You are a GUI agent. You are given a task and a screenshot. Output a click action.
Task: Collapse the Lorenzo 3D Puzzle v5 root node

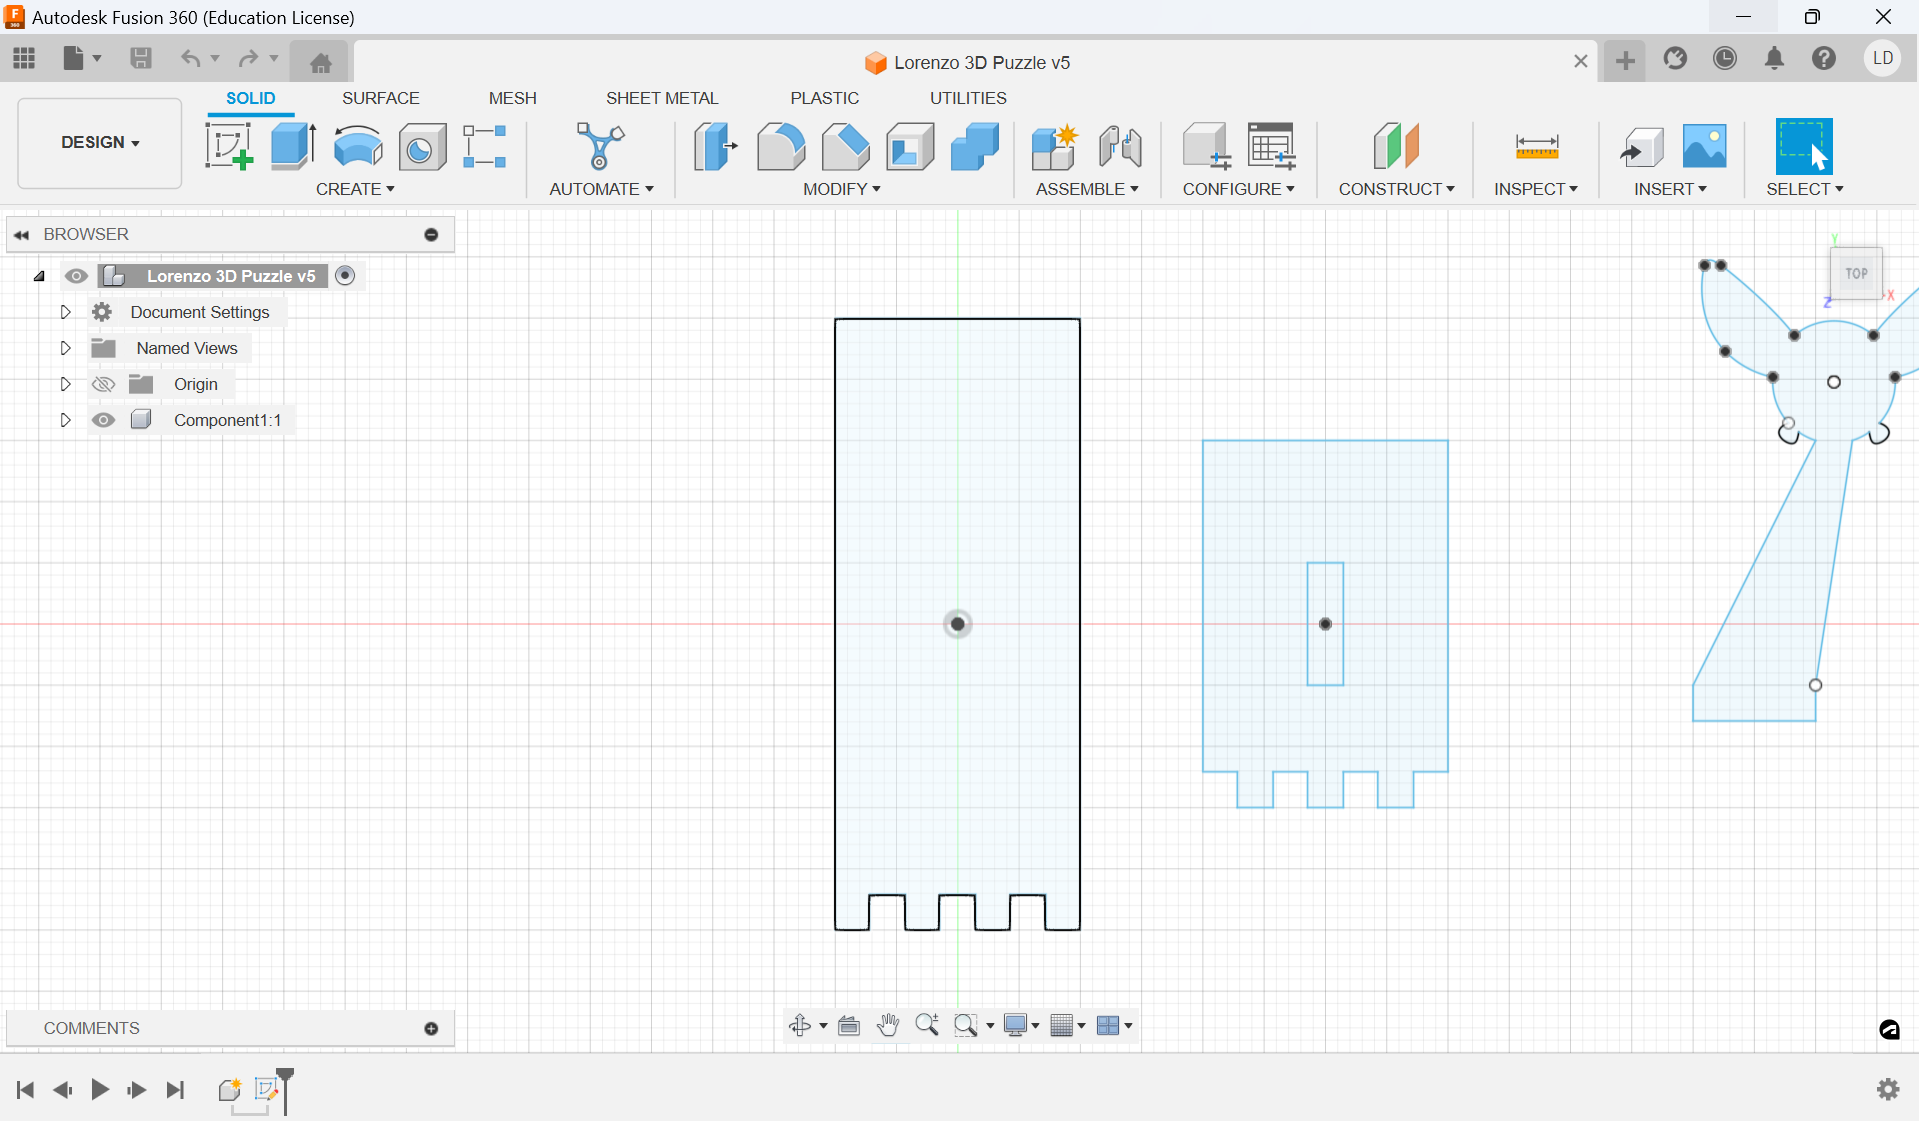39,276
